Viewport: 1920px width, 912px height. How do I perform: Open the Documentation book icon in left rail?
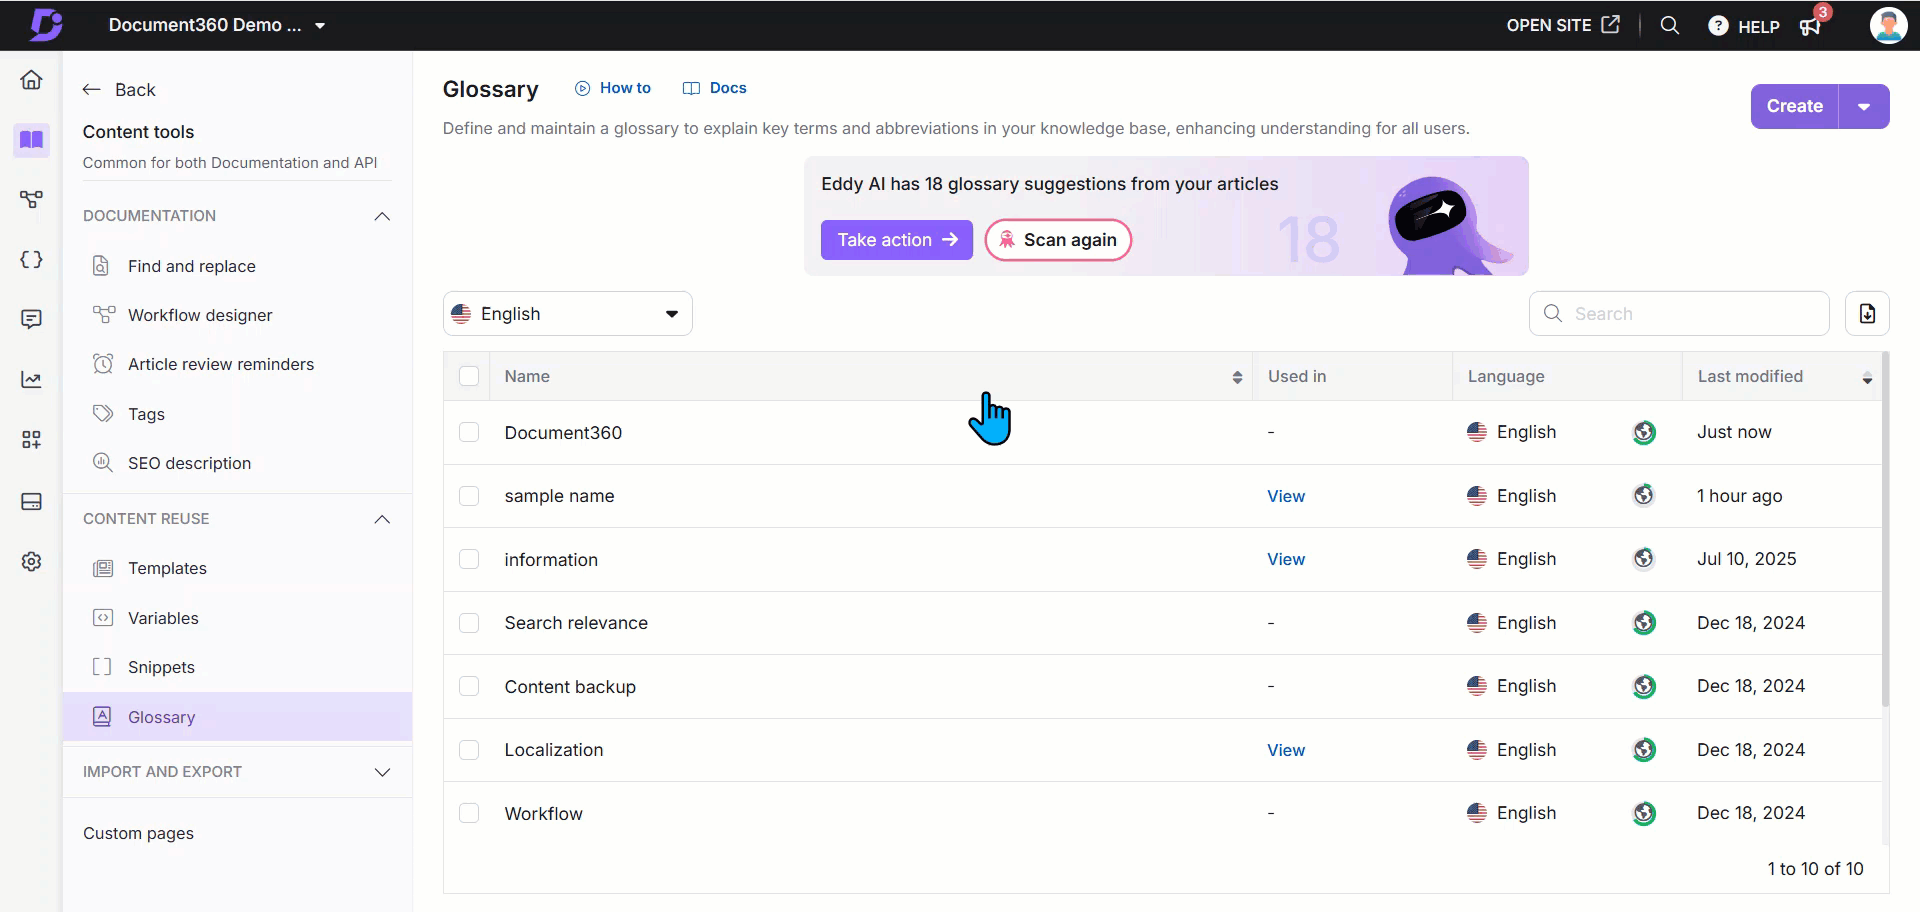[31, 140]
